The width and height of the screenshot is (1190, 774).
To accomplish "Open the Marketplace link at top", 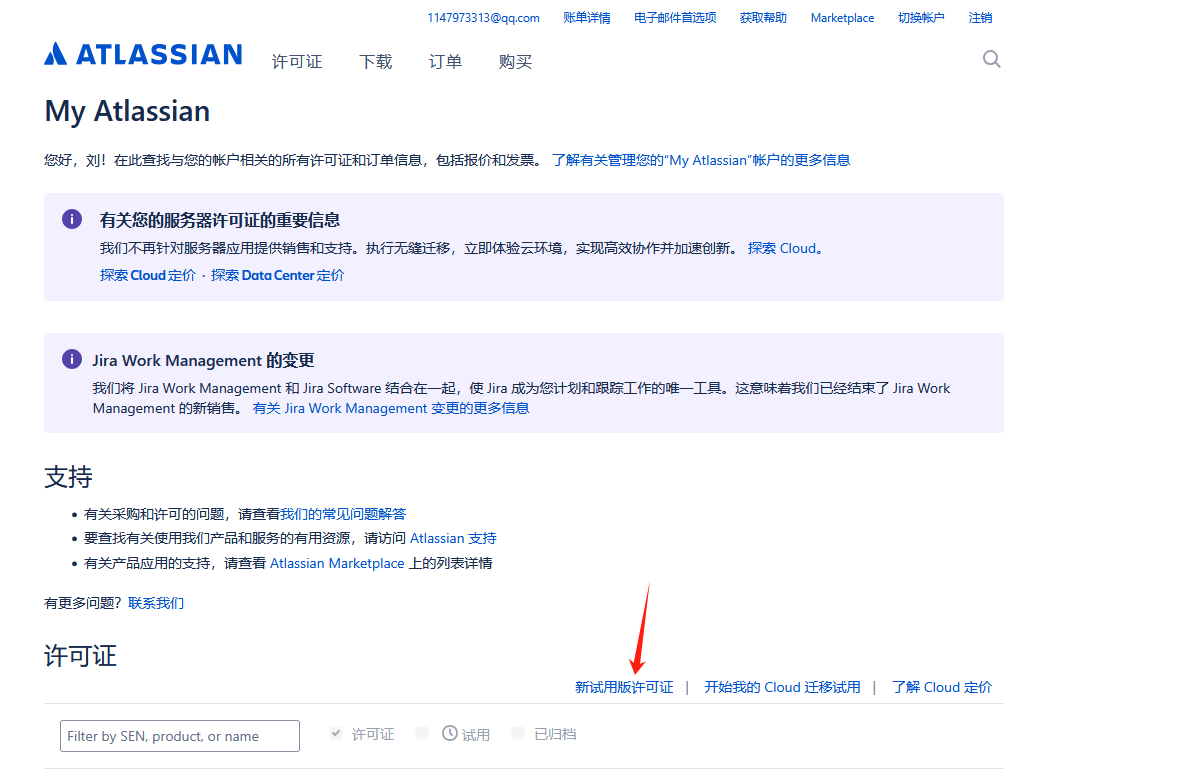I will [x=842, y=17].
